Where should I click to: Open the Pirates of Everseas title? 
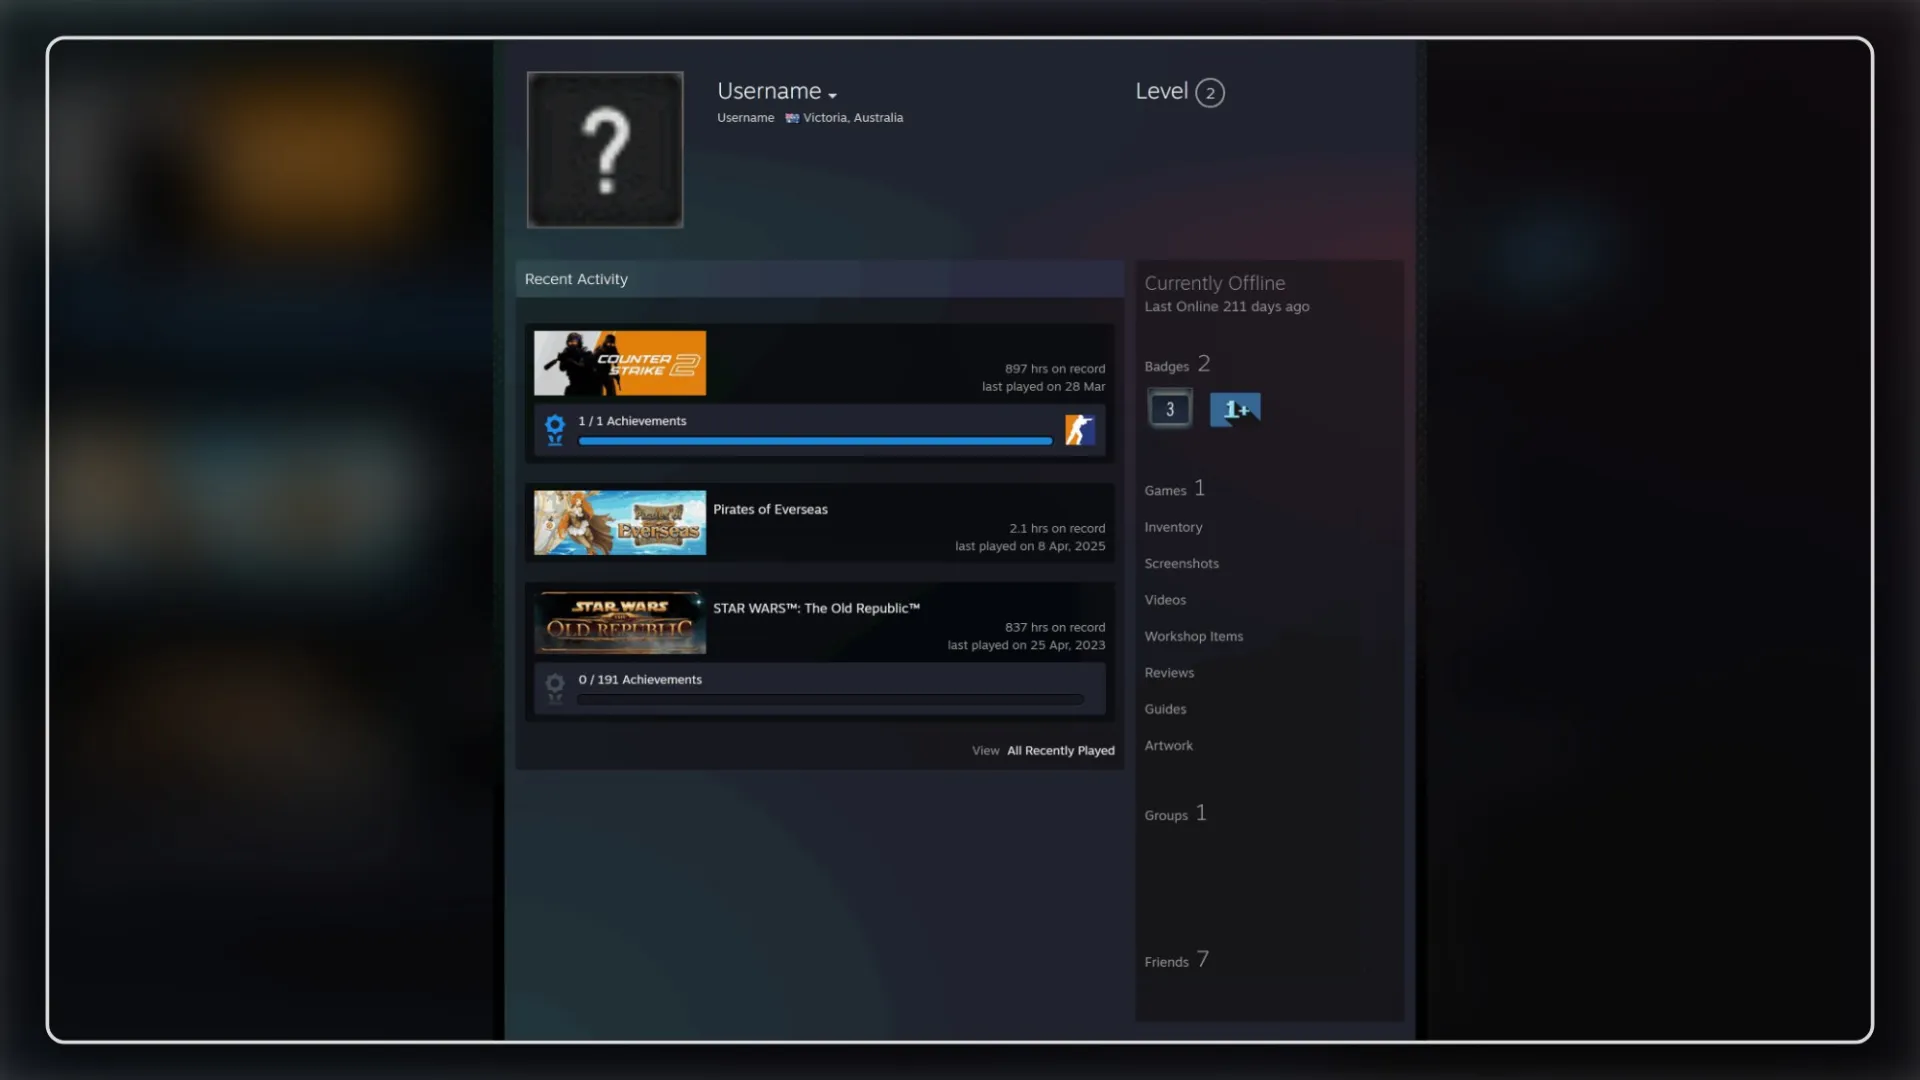(770, 510)
